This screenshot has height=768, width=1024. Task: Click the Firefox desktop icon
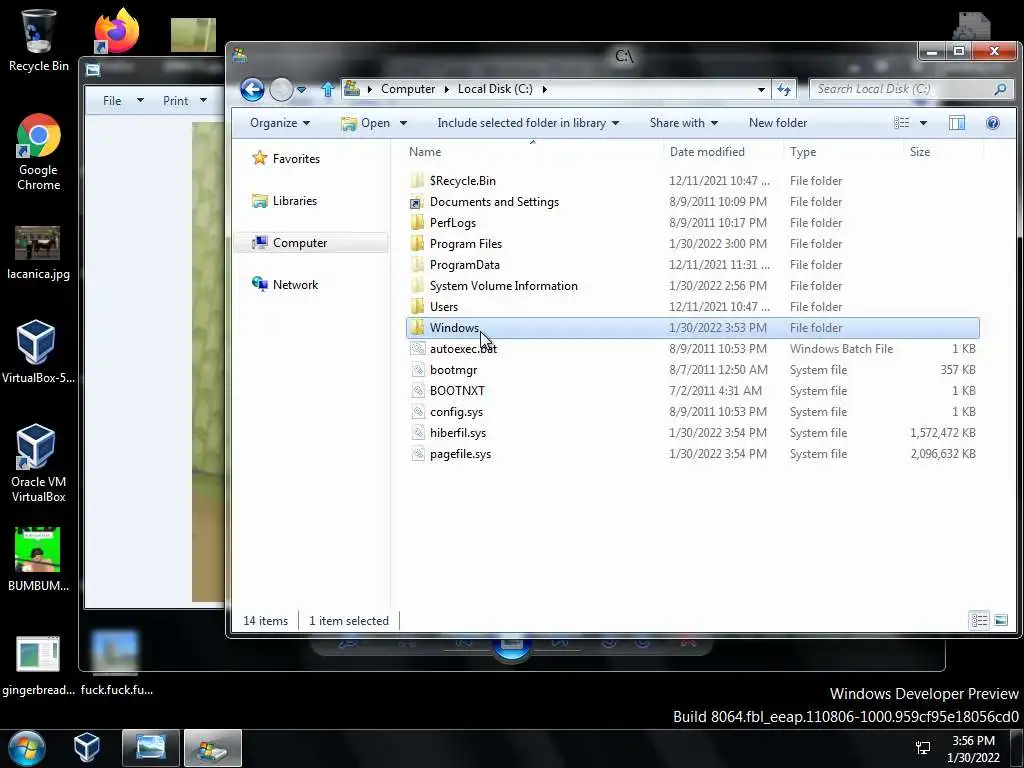(x=116, y=31)
